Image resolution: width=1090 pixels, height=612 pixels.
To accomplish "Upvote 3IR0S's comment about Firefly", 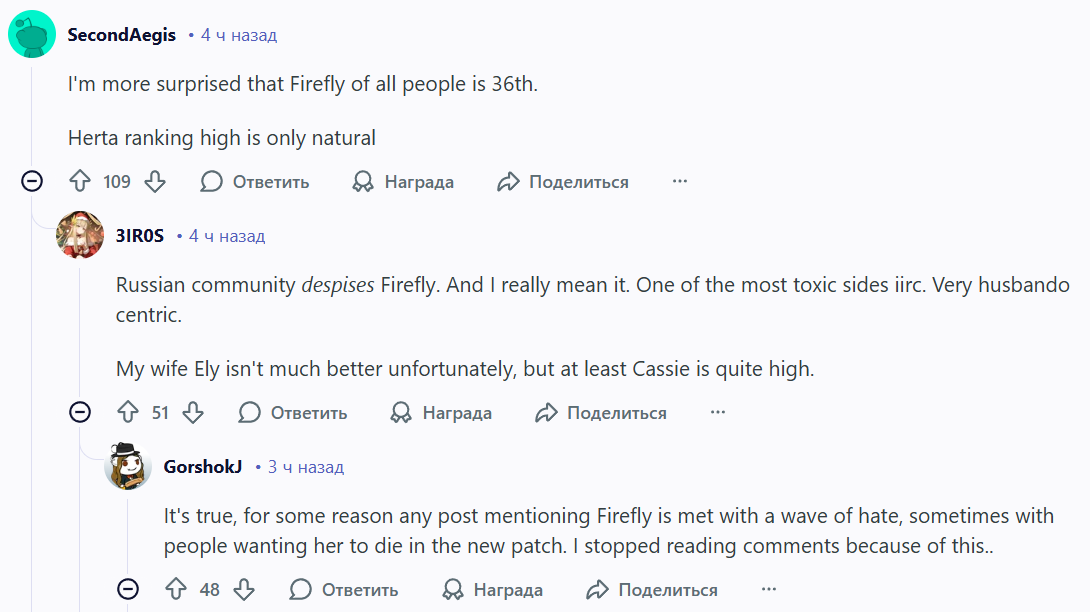I will point(128,412).
